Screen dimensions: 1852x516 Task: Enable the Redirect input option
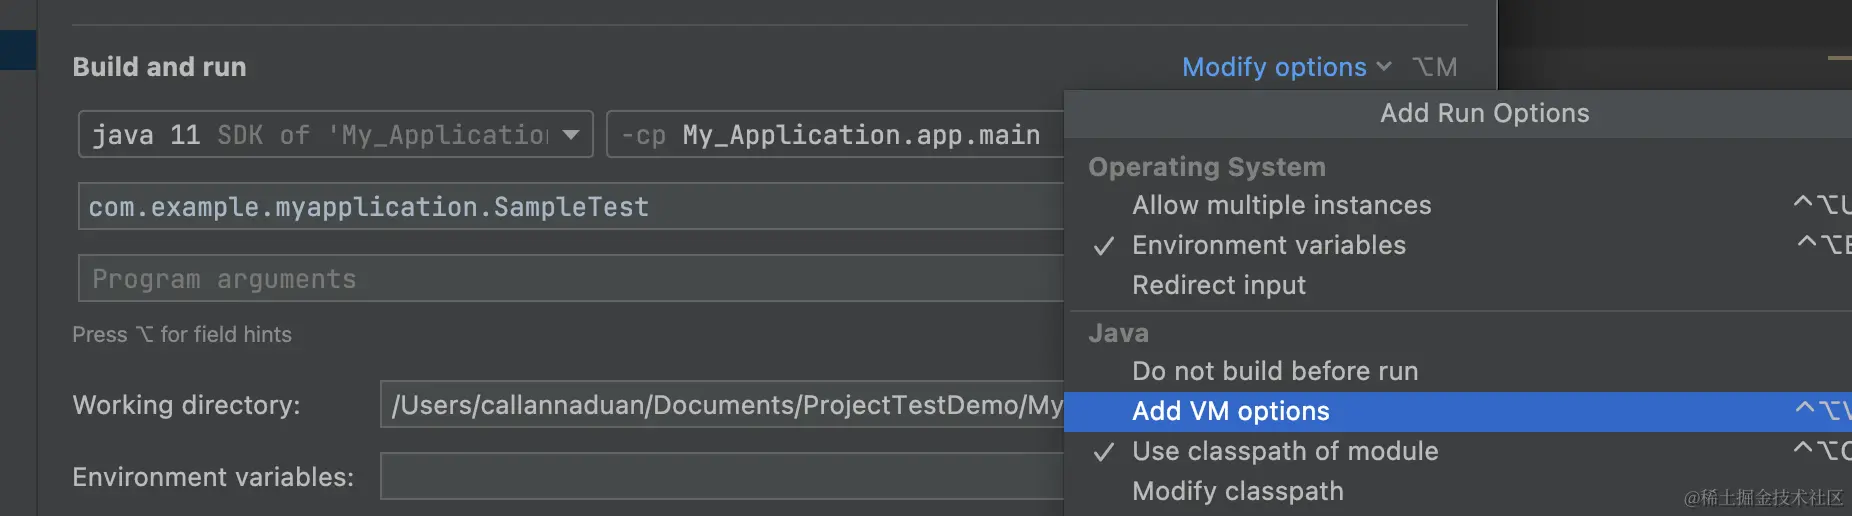point(1218,285)
